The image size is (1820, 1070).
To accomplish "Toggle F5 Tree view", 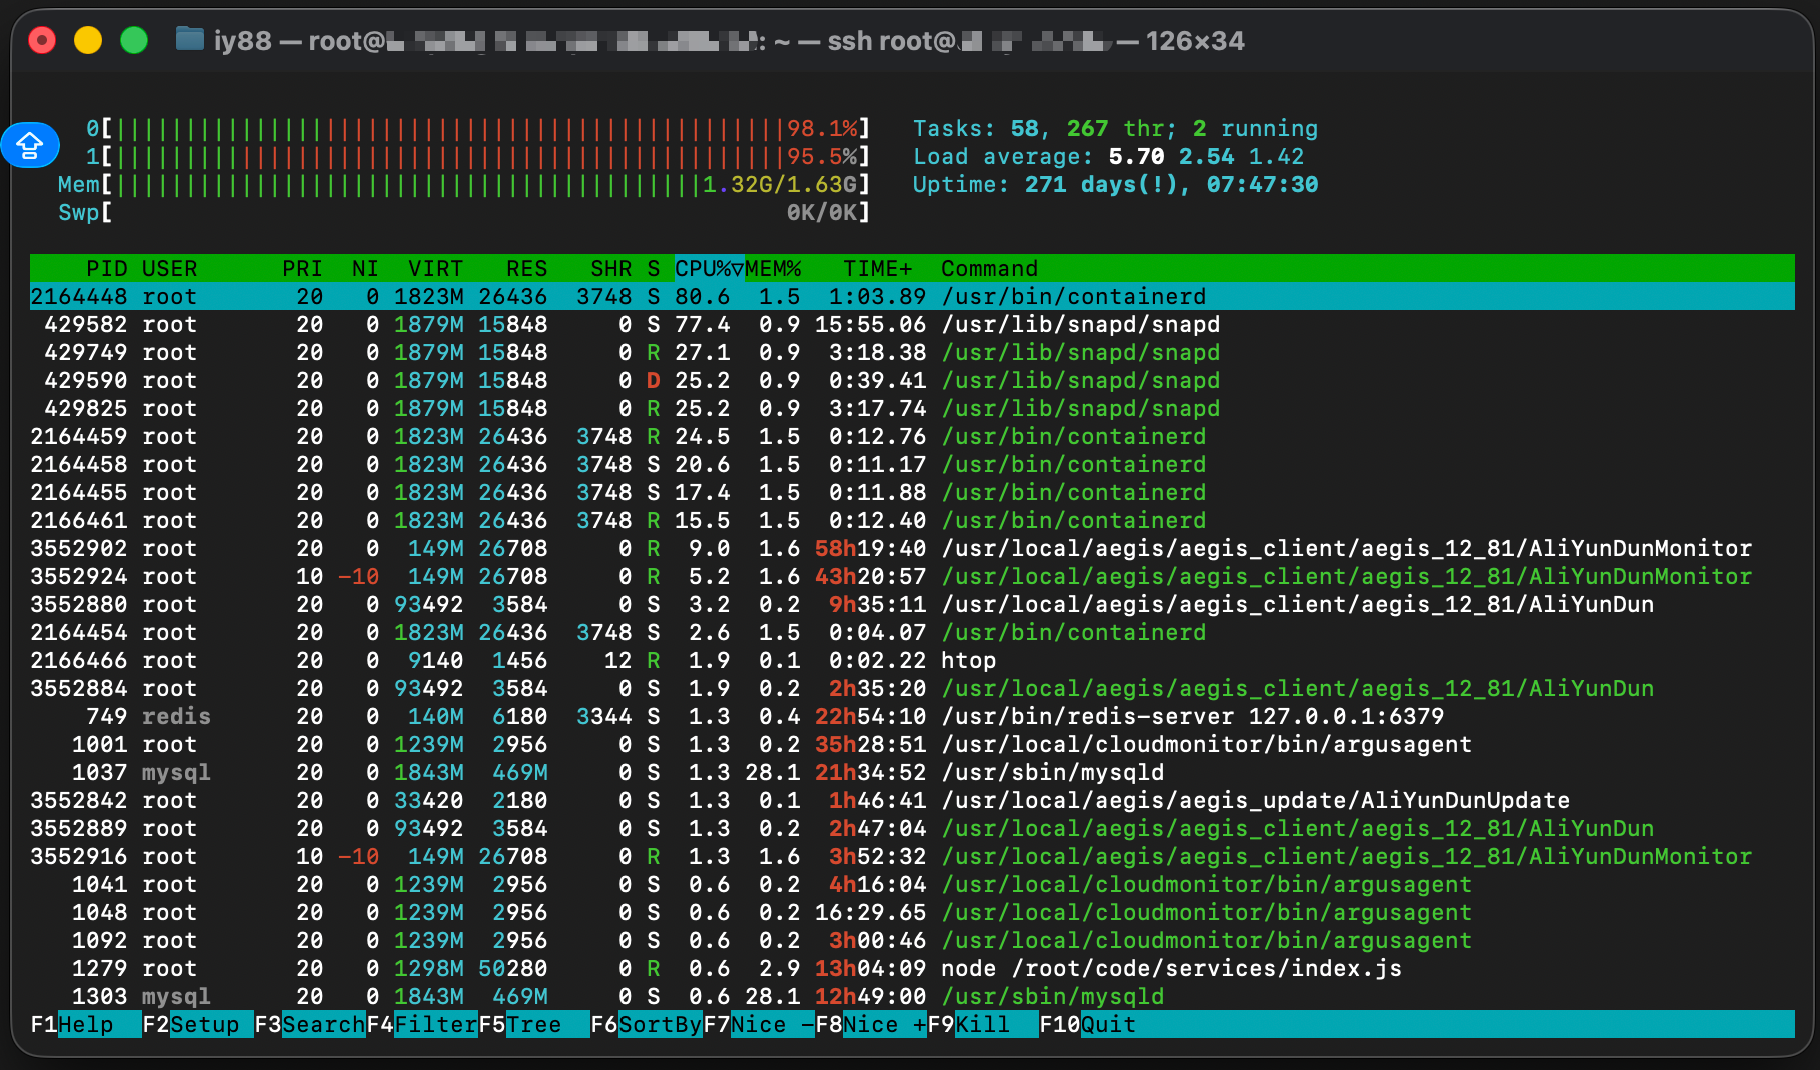I will (x=534, y=1024).
